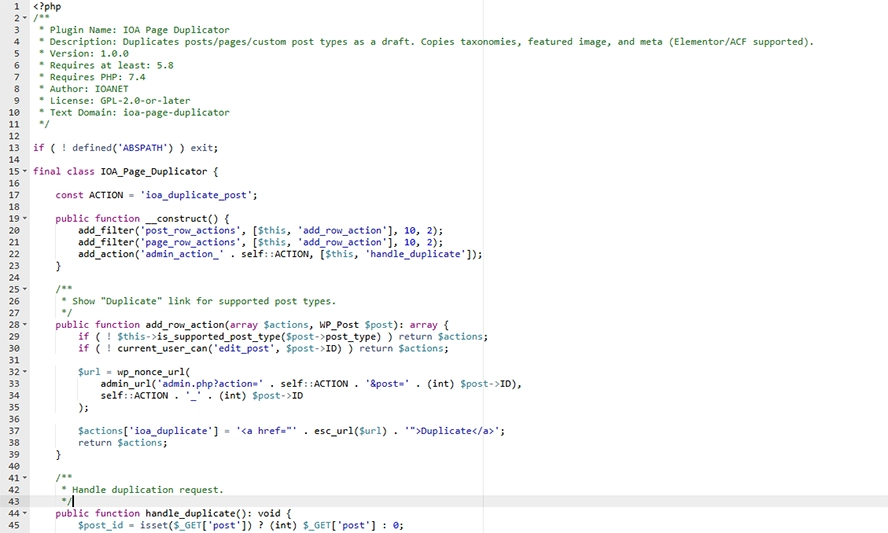Click line number 43 in gutter
This screenshot has height=533, width=888.
click(14, 501)
